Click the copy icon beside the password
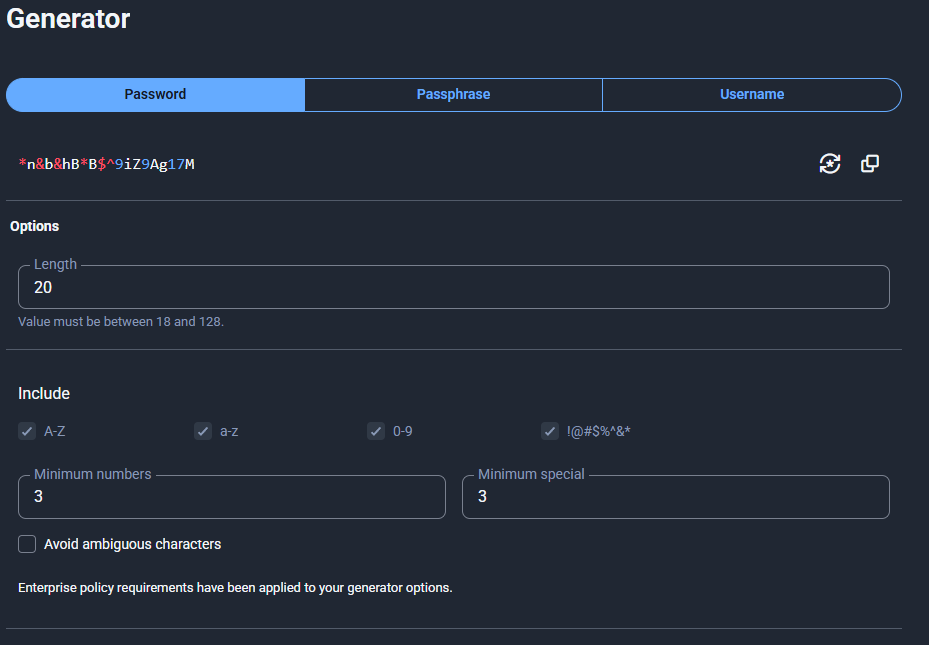The width and height of the screenshot is (929, 645). click(x=869, y=164)
